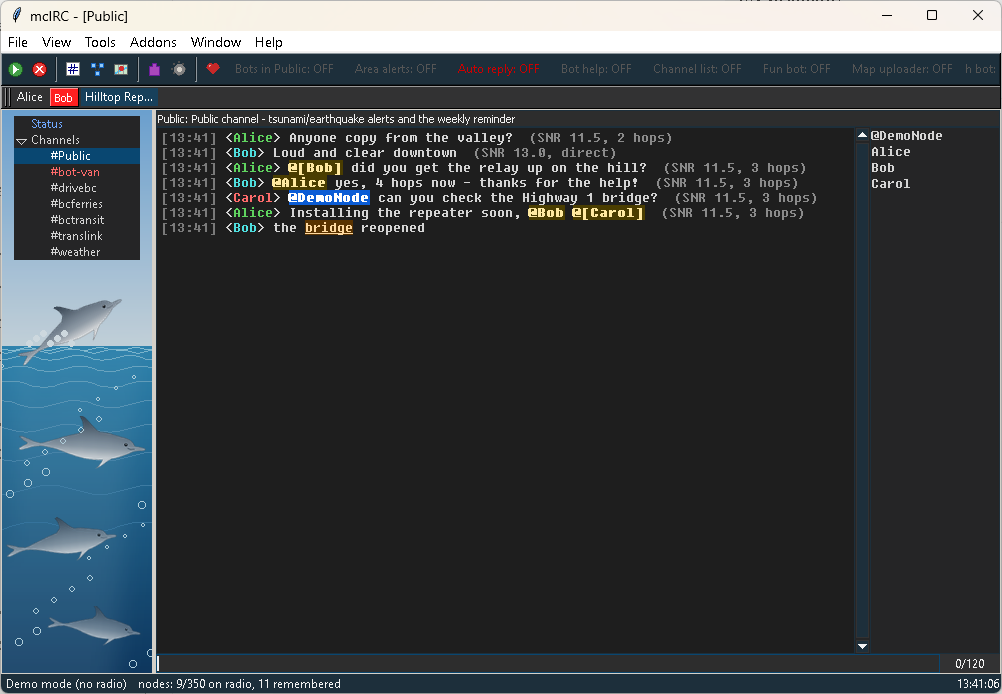
Task: Click the nodes 9/350 status entry
Action: 239,684
